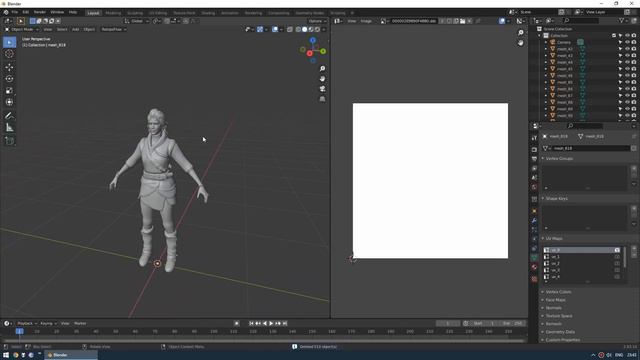
Task: Open the timeline Keying popover
Action: (x=48, y=323)
